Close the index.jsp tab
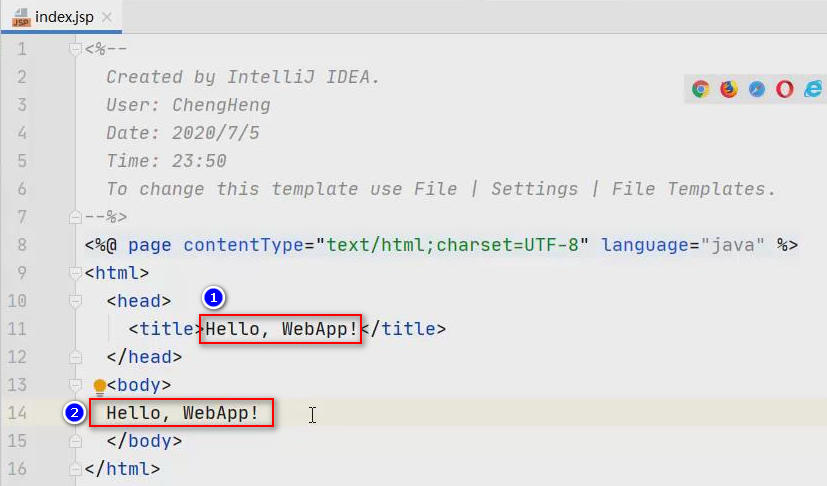Image resolution: width=827 pixels, height=486 pixels. pyautogui.click(x=107, y=17)
